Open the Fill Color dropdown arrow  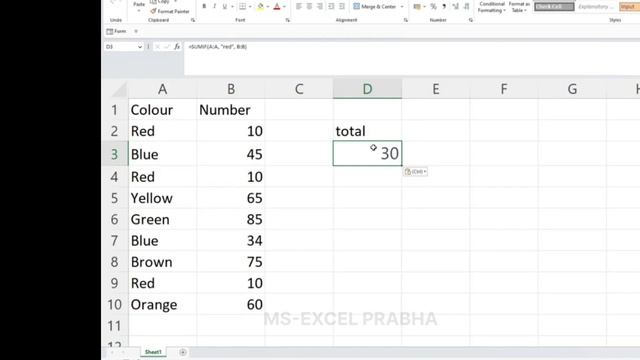click(x=268, y=7)
